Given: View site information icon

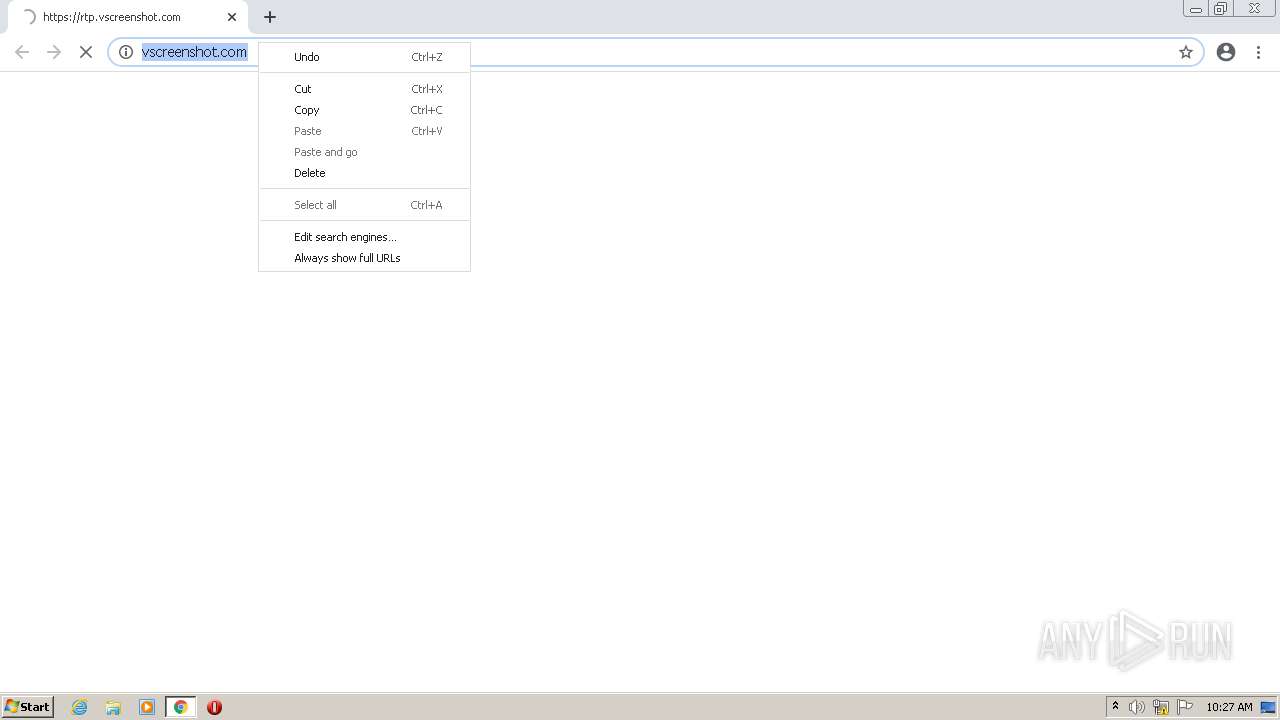Looking at the screenshot, I should (126, 52).
